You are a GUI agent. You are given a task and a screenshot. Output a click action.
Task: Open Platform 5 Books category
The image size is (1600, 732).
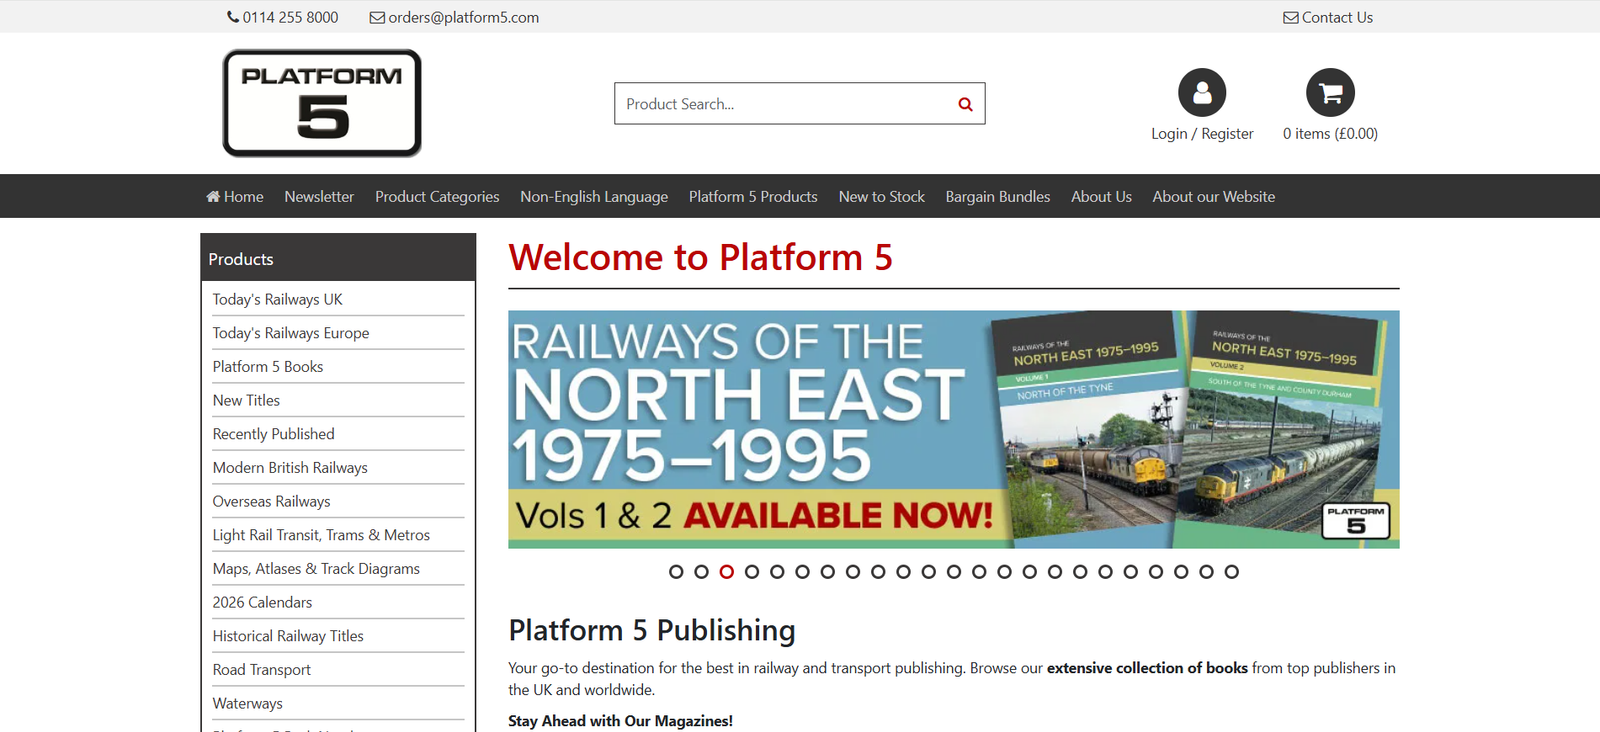(268, 367)
